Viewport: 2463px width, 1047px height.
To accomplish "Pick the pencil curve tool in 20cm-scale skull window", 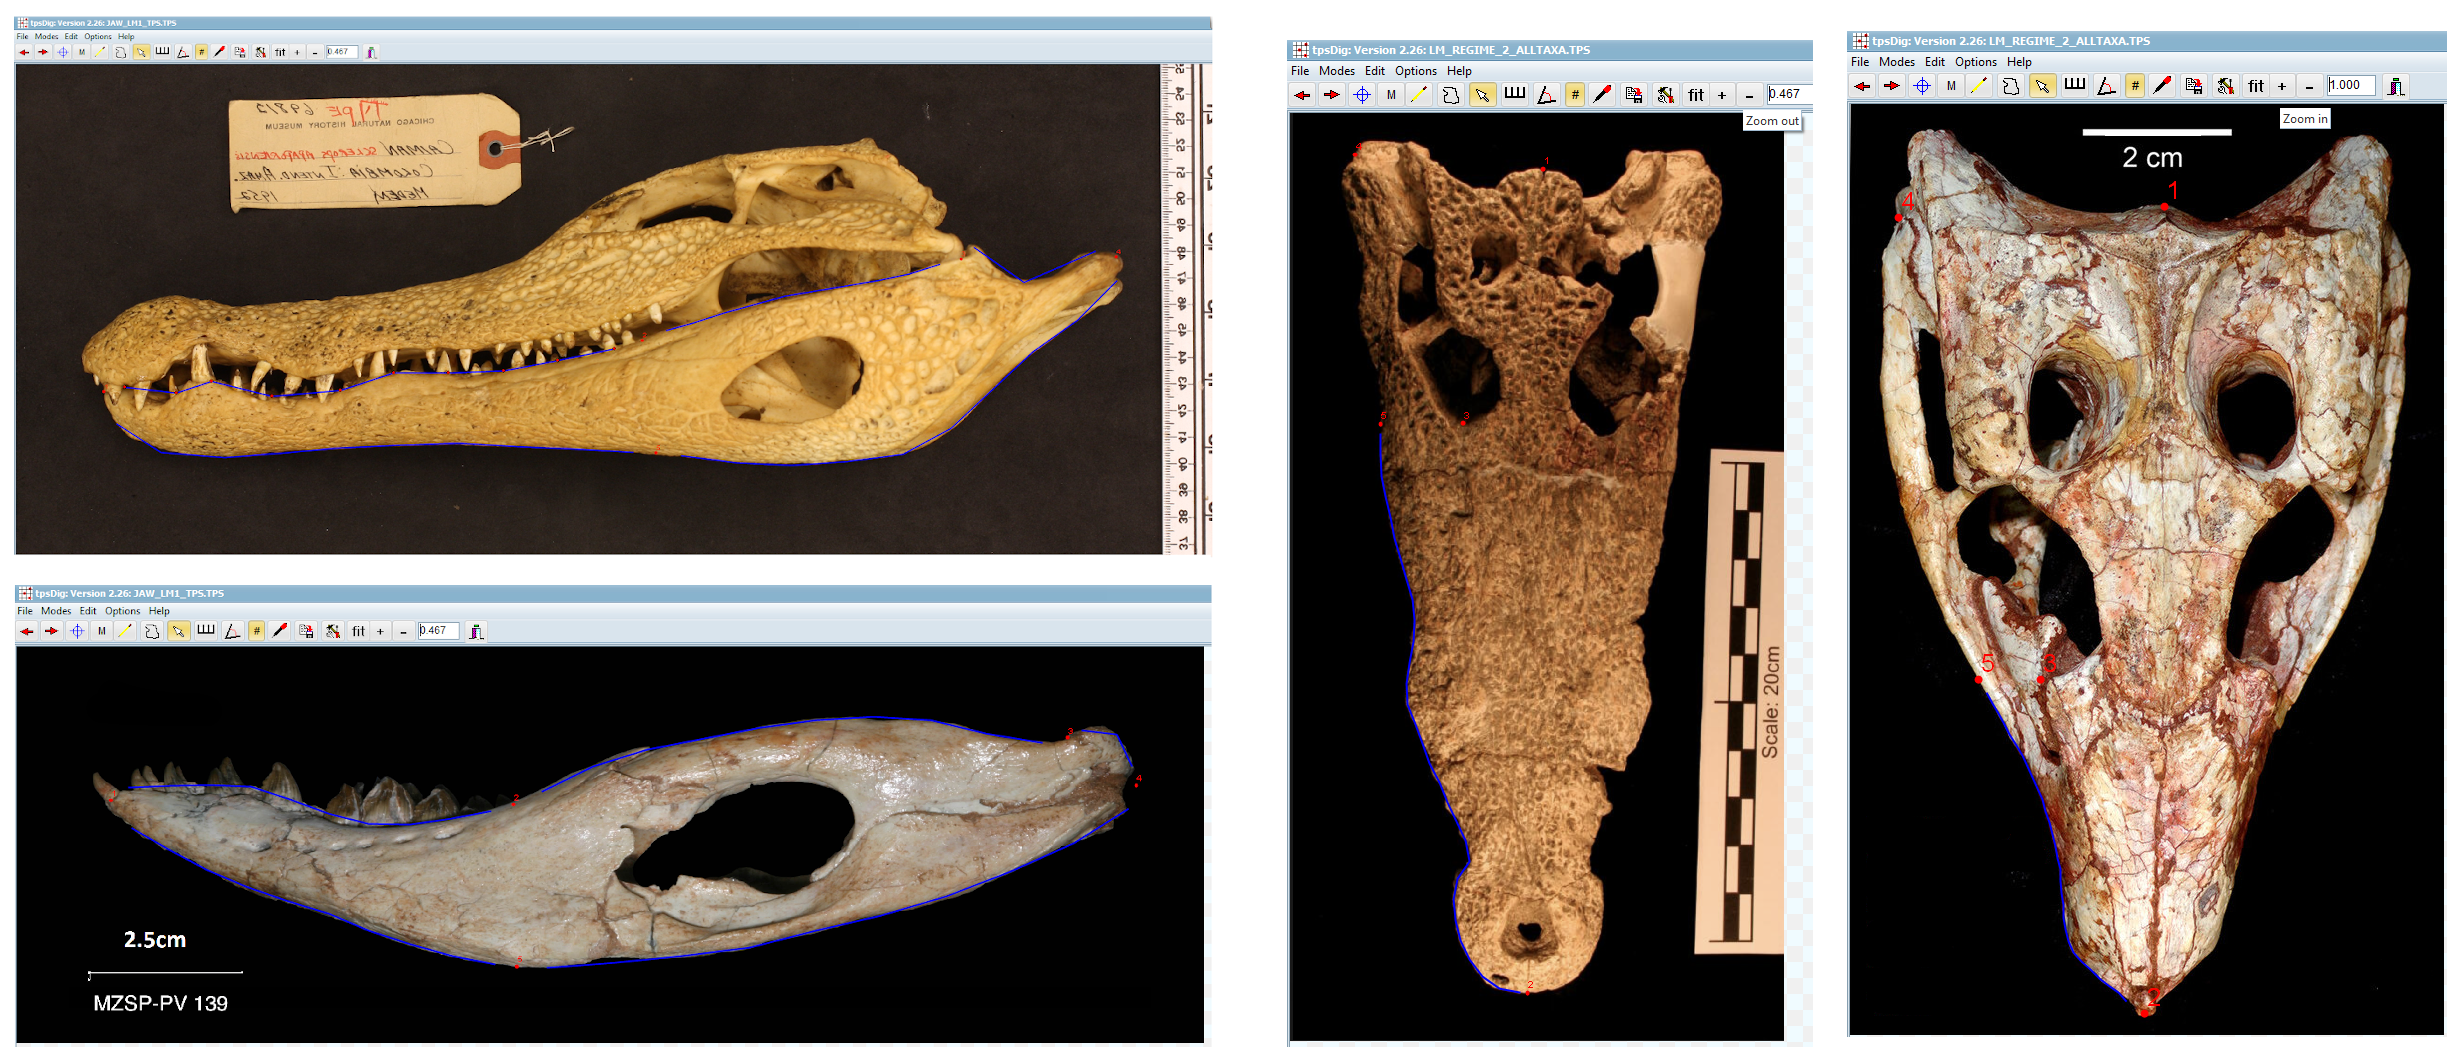I will click(1420, 95).
